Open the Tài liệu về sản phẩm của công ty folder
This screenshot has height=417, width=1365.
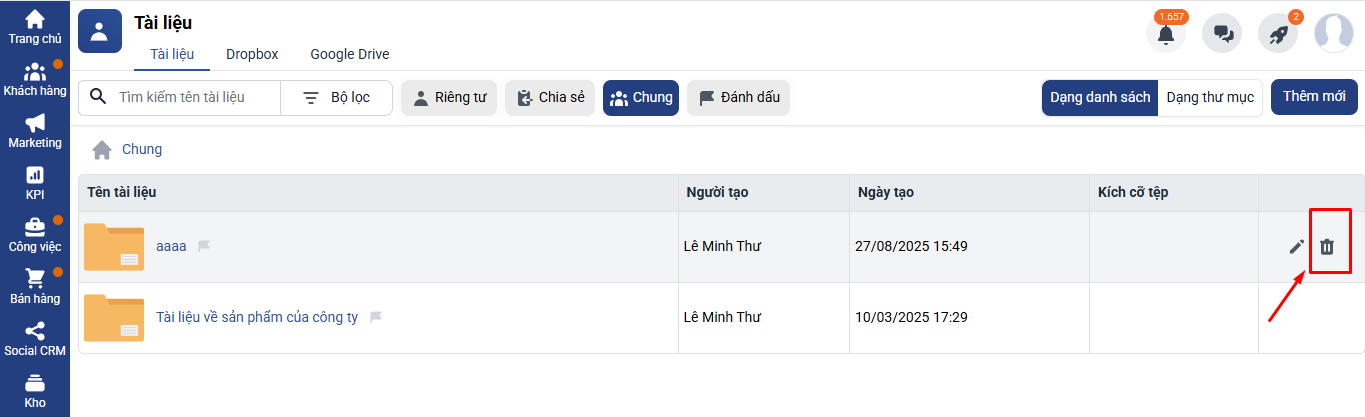(257, 317)
